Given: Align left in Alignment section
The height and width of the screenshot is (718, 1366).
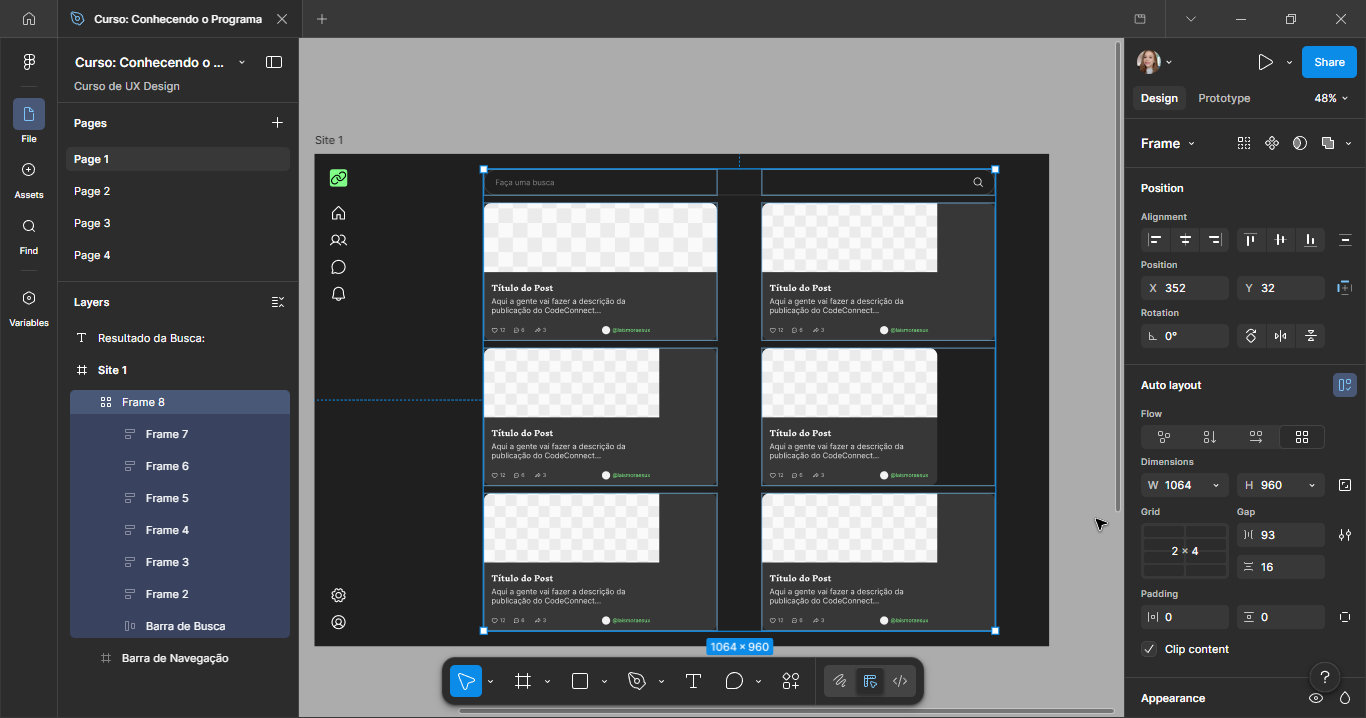Looking at the screenshot, I should click(x=1155, y=240).
